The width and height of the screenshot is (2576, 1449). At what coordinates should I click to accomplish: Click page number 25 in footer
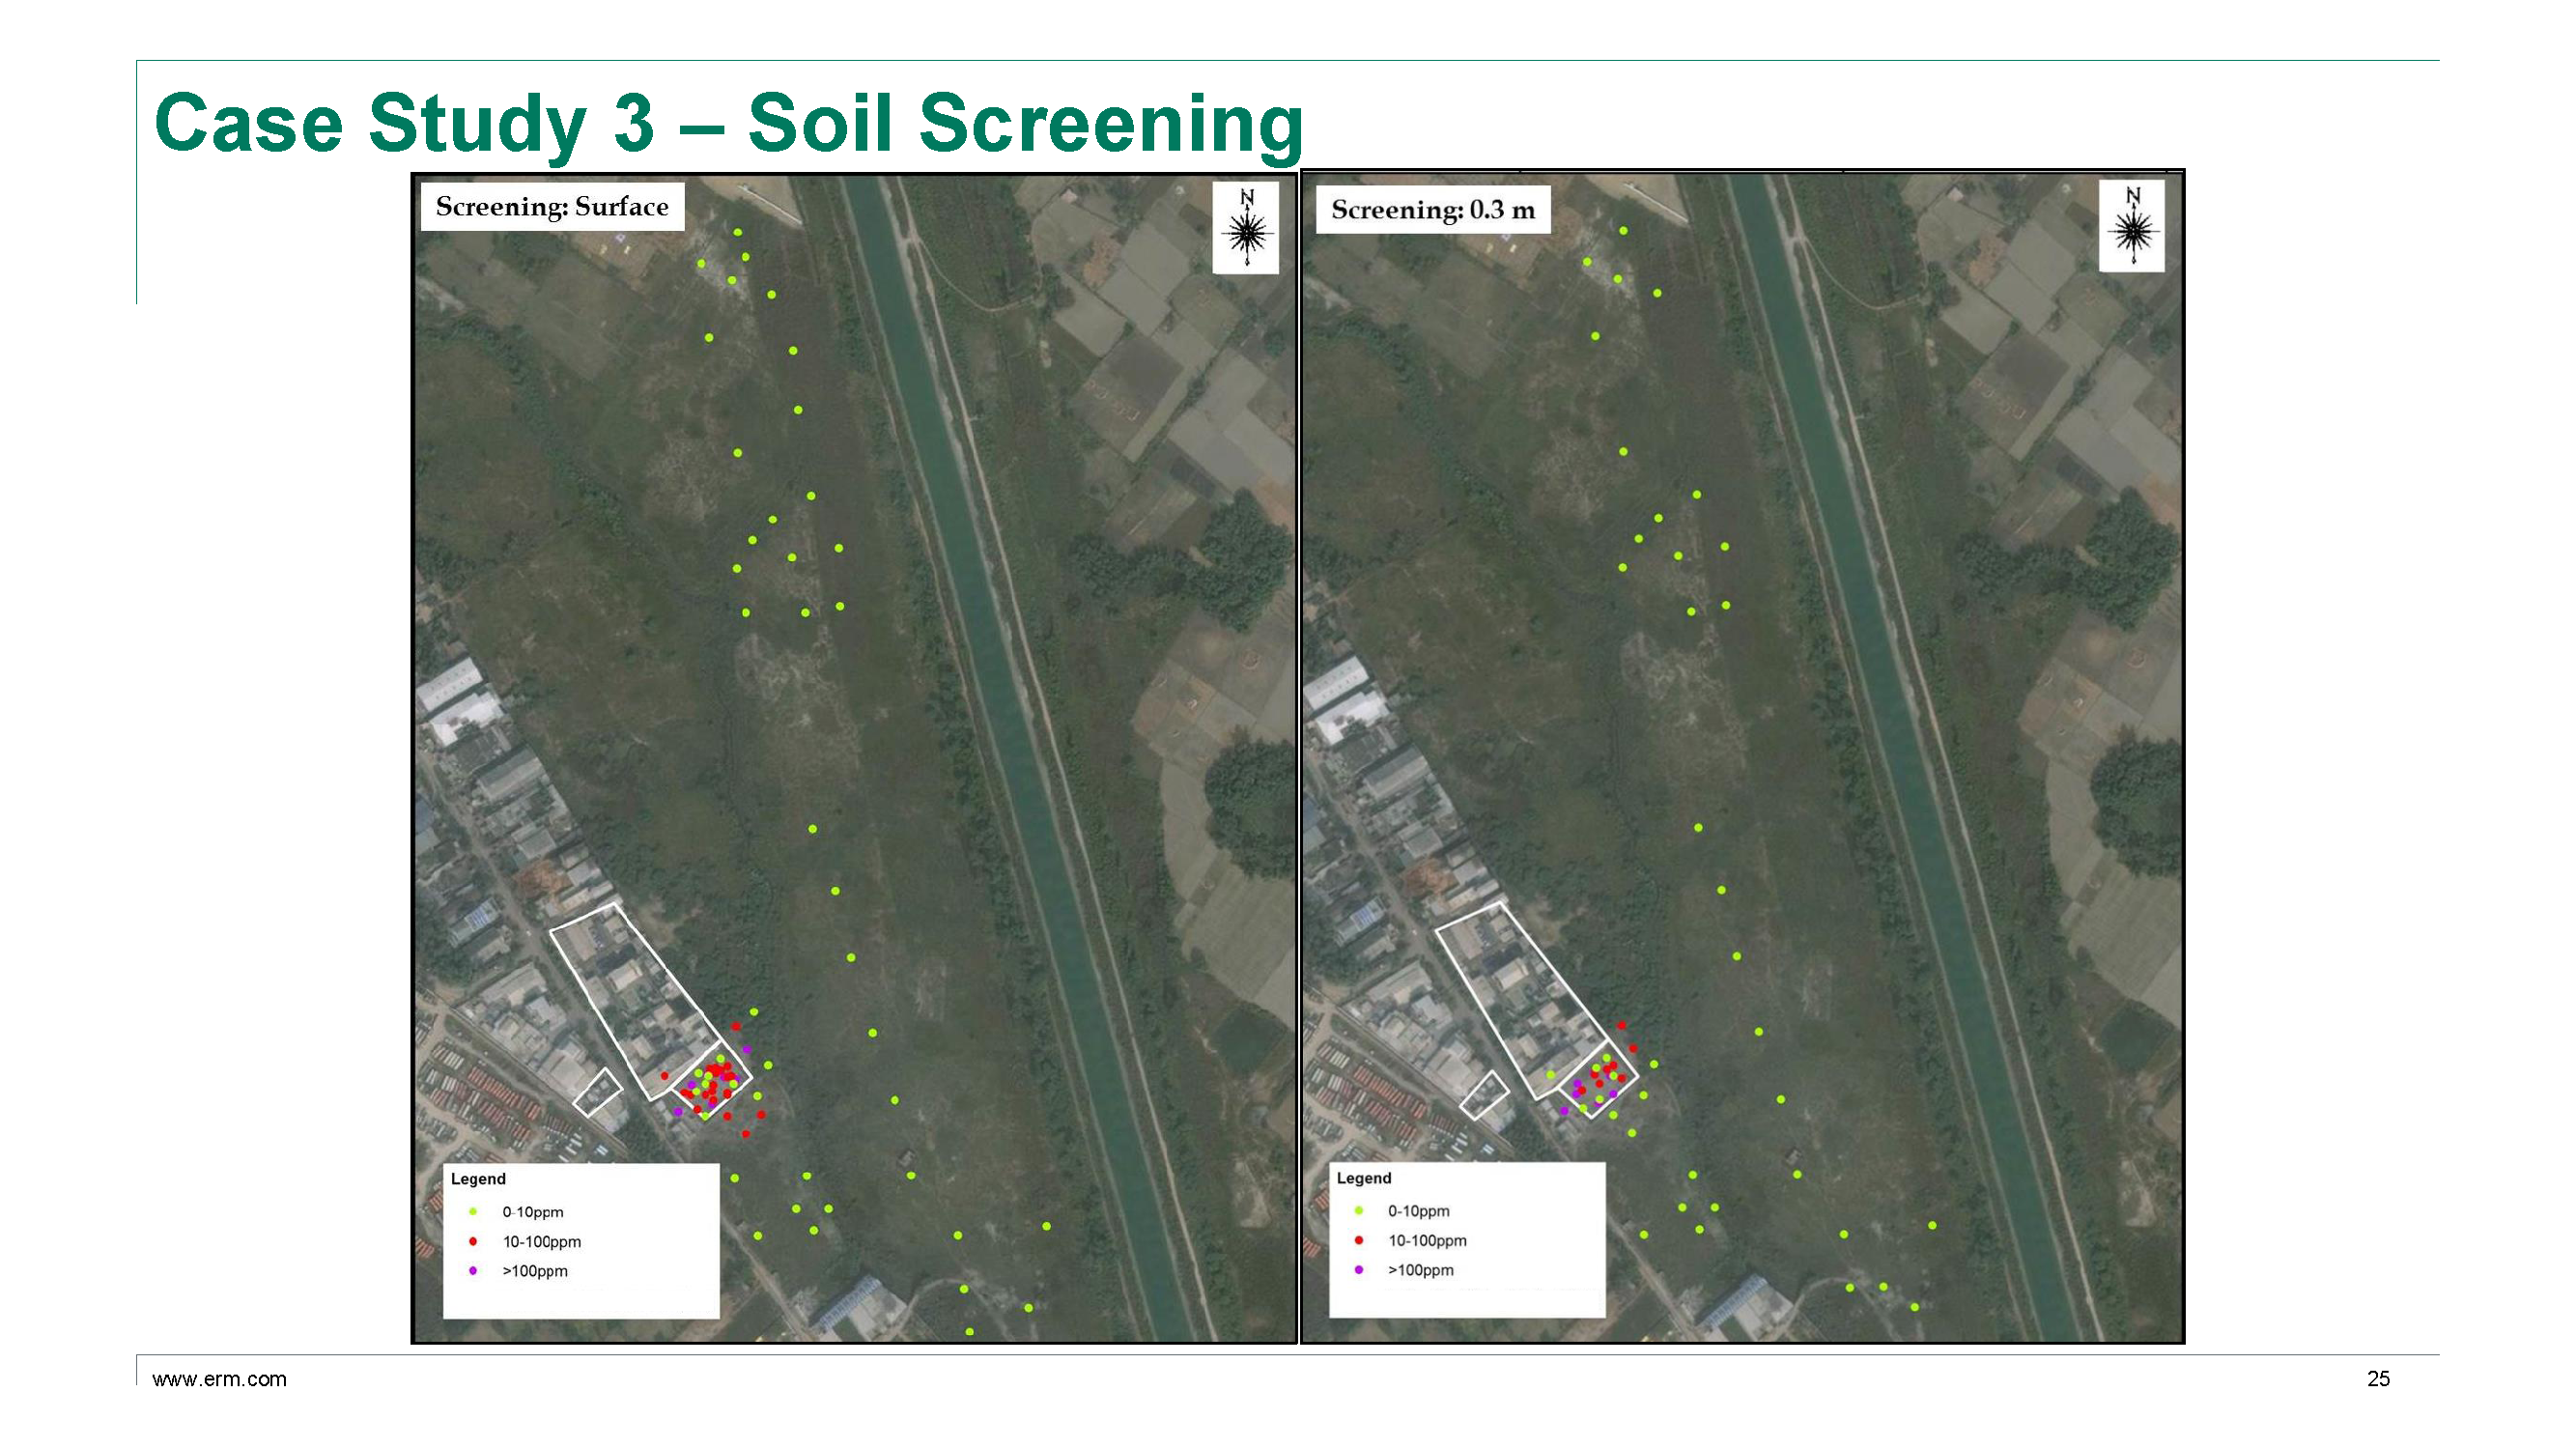(2378, 1379)
